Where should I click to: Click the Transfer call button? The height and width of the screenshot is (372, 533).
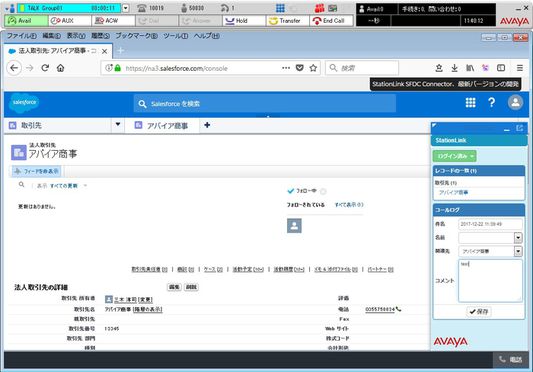(288, 21)
